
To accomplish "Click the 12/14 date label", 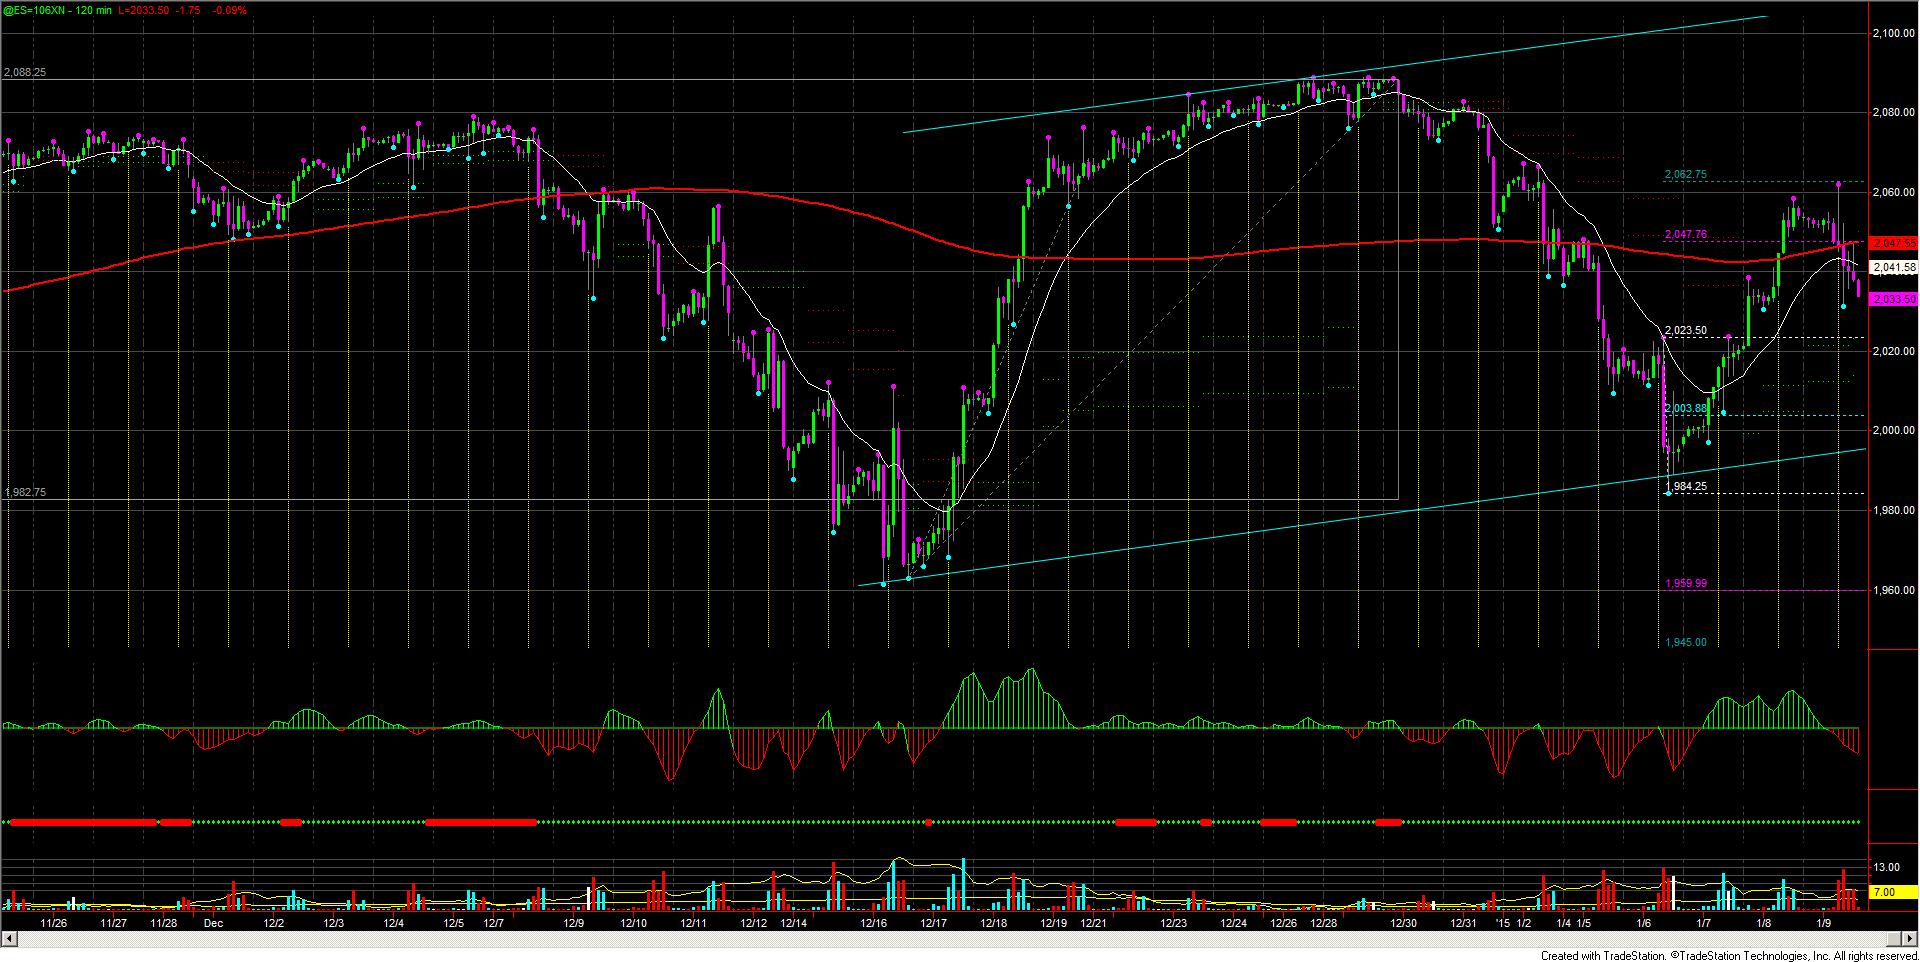I will (x=794, y=924).
